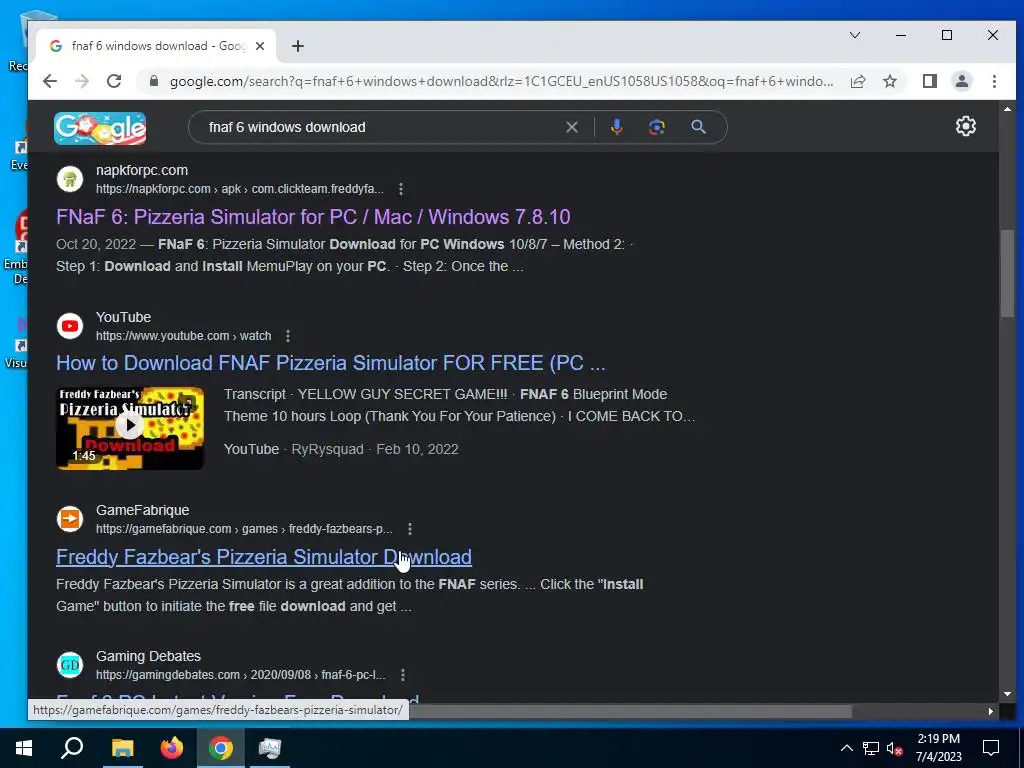Open Chrome's three-dot menu

[x=994, y=81]
